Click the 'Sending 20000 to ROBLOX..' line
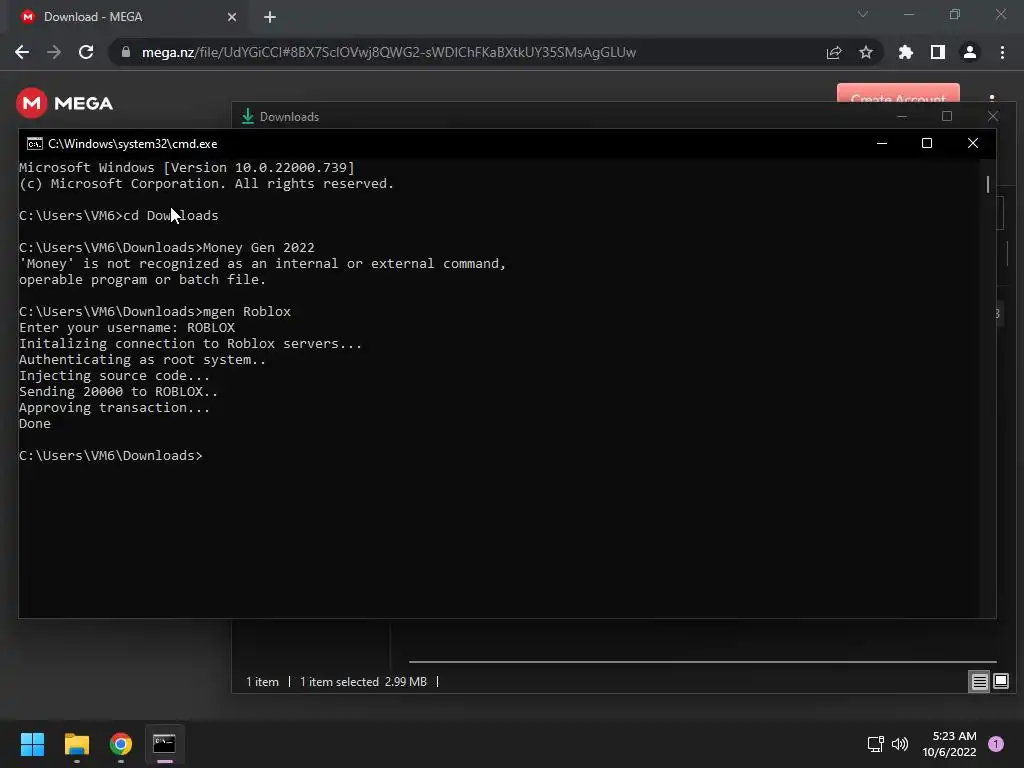The image size is (1024, 768). pos(118,392)
